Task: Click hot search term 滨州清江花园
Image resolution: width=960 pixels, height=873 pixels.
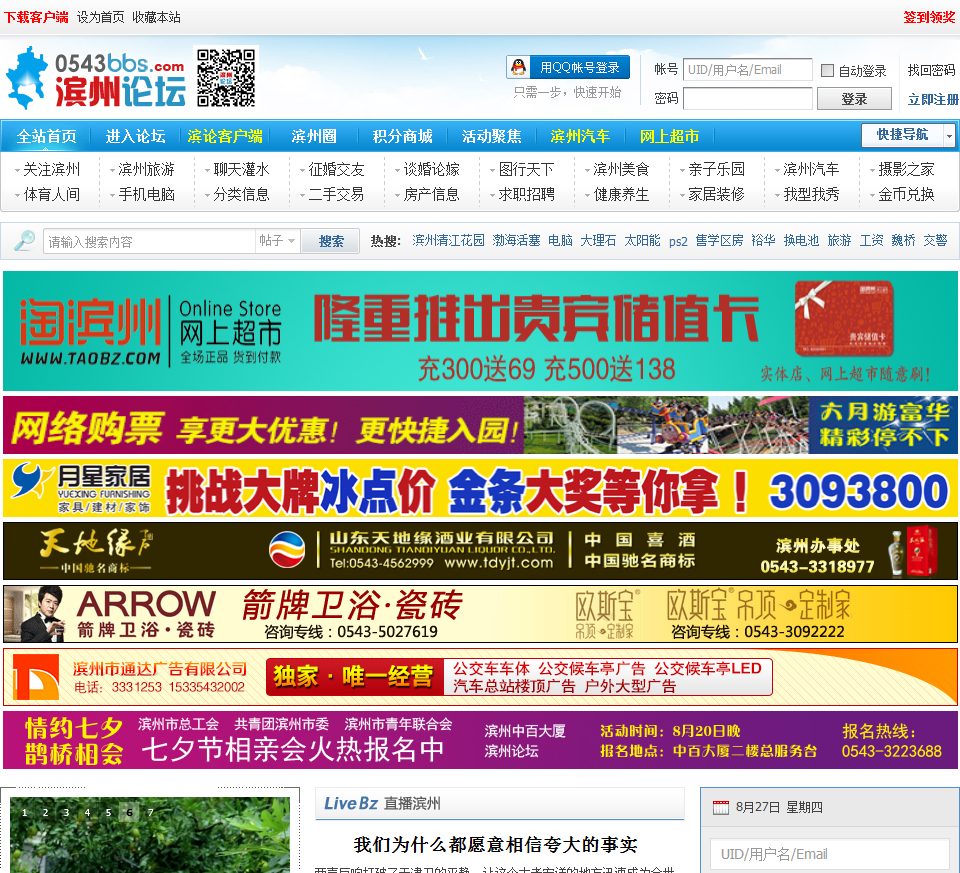Action: pyautogui.click(x=448, y=241)
